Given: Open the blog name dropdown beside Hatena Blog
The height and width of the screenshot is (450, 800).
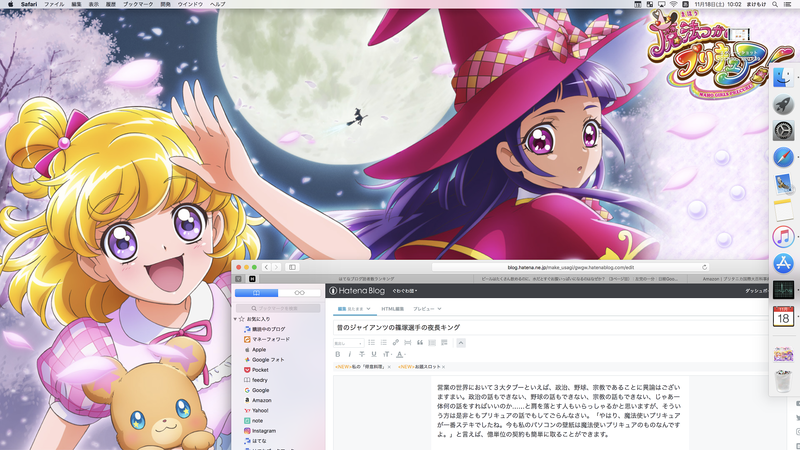Looking at the screenshot, I should click(x=405, y=291).
